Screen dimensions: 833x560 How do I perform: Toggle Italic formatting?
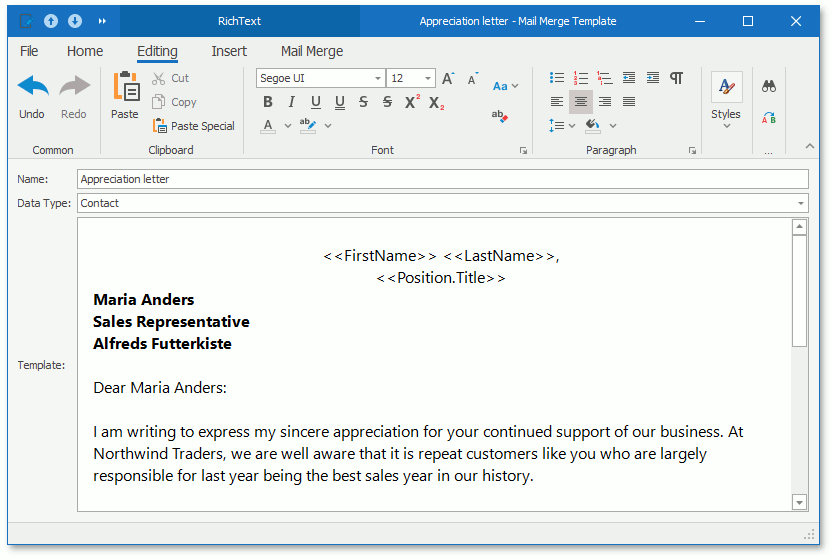tap(291, 102)
